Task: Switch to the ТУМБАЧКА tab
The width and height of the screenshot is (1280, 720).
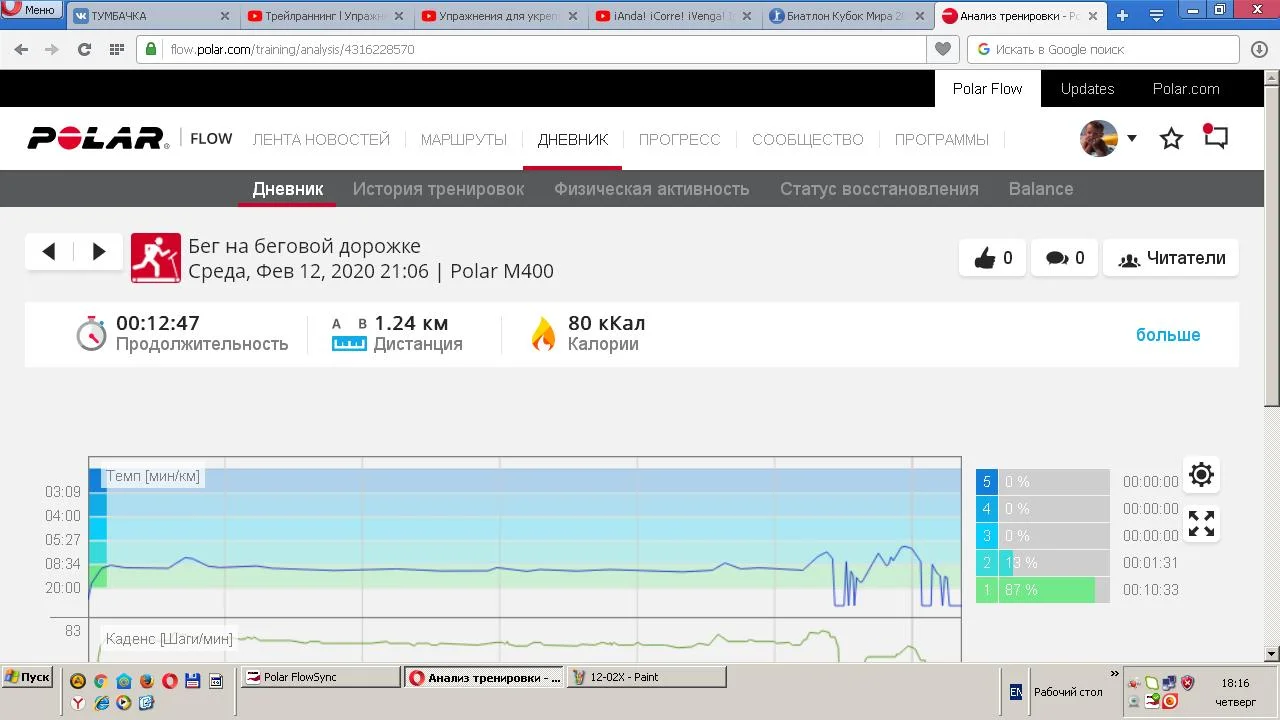Action: (x=152, y=16)
